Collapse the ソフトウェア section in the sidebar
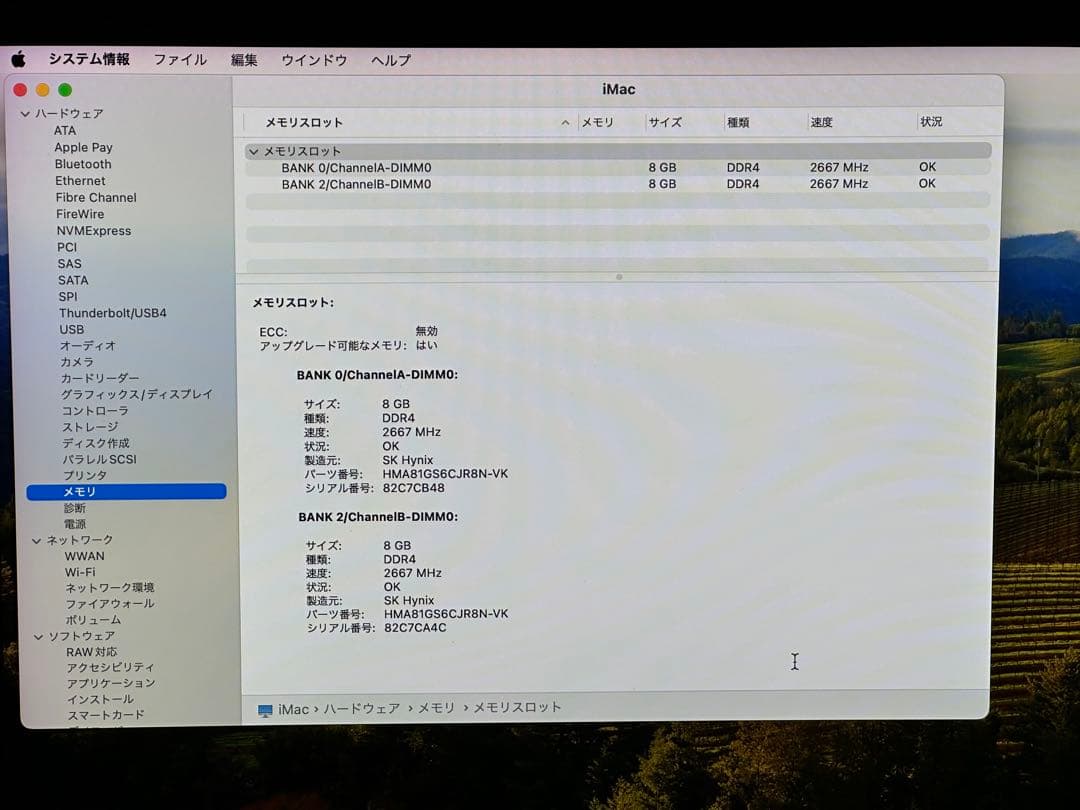The image size is (1080, 810). click(38, 635)
